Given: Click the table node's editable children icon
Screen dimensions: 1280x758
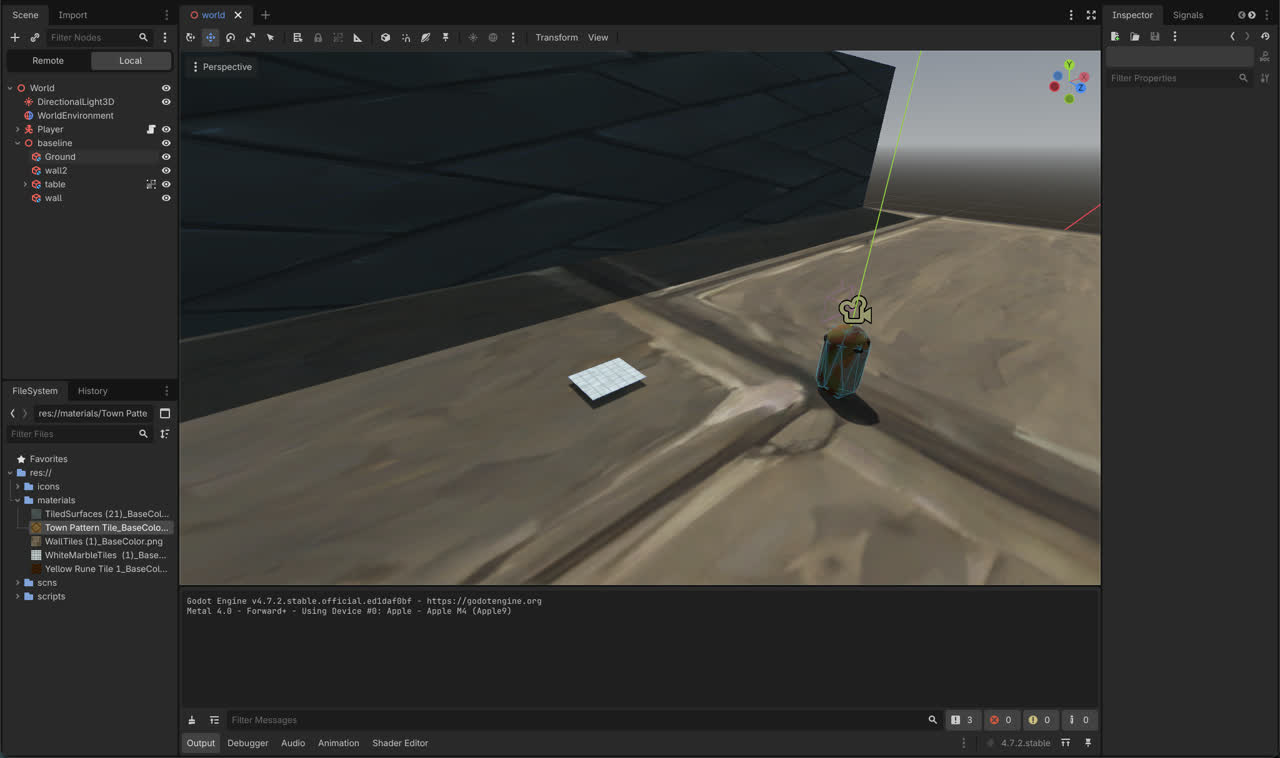Looking at the screenshot, I should [x=151, y=184].
